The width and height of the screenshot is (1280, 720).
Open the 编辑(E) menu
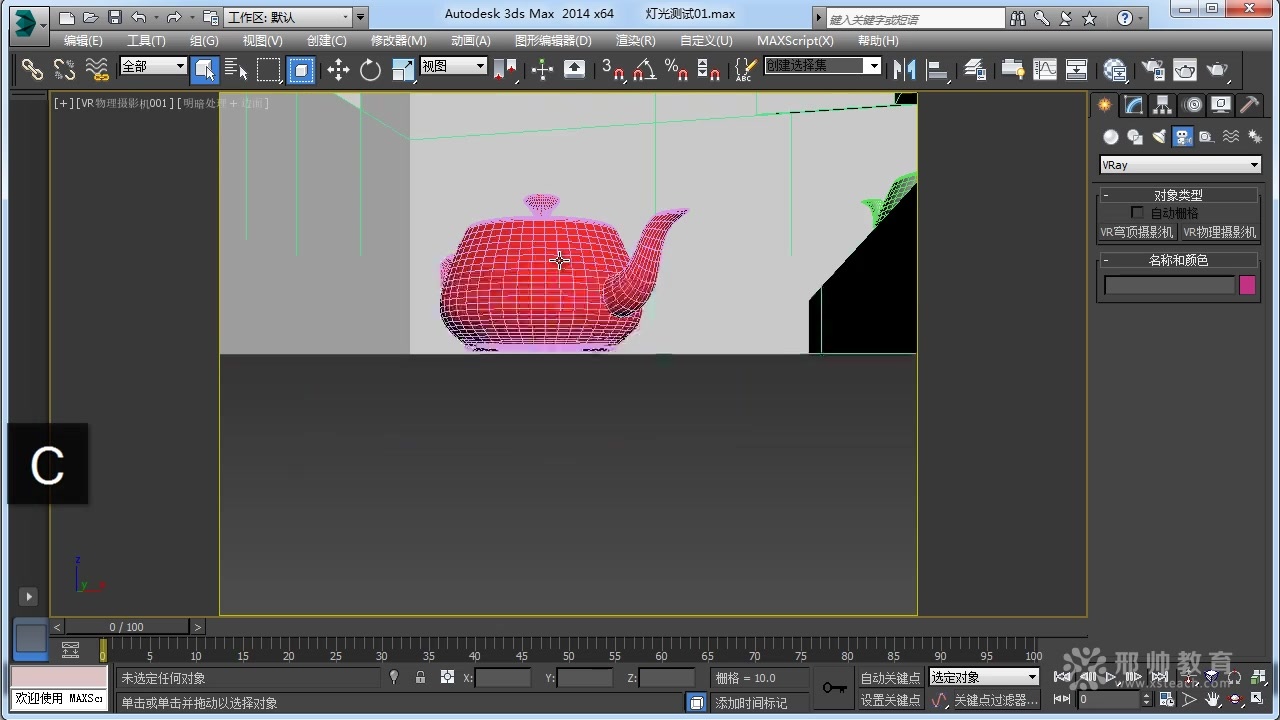[x=83, y=41]
